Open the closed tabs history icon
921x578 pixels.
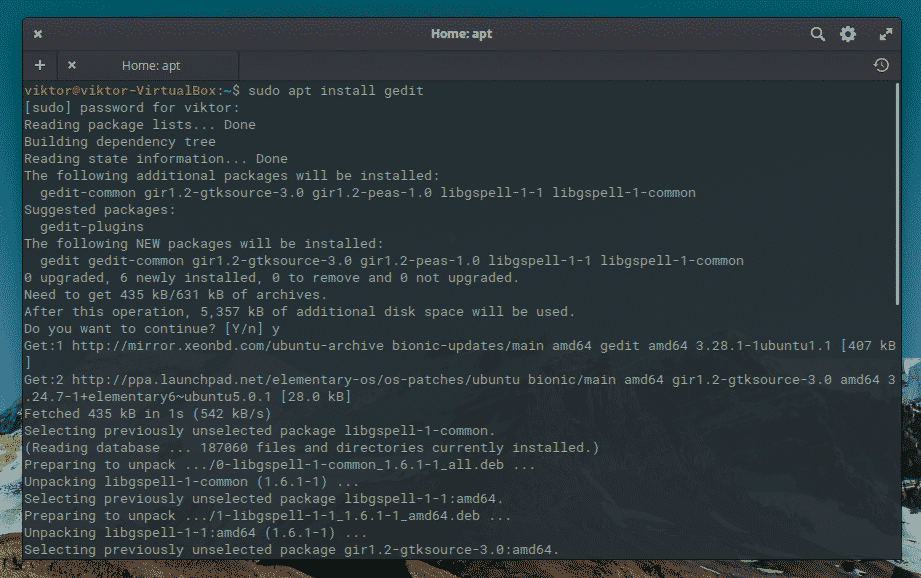point(881,65)
